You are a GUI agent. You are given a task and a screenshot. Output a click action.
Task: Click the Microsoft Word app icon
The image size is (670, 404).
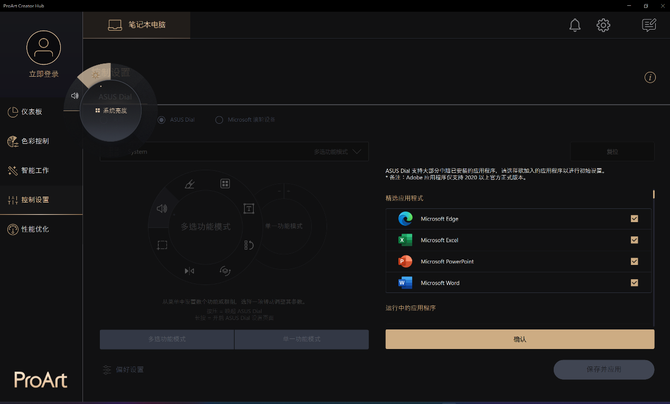click(405, 283)
